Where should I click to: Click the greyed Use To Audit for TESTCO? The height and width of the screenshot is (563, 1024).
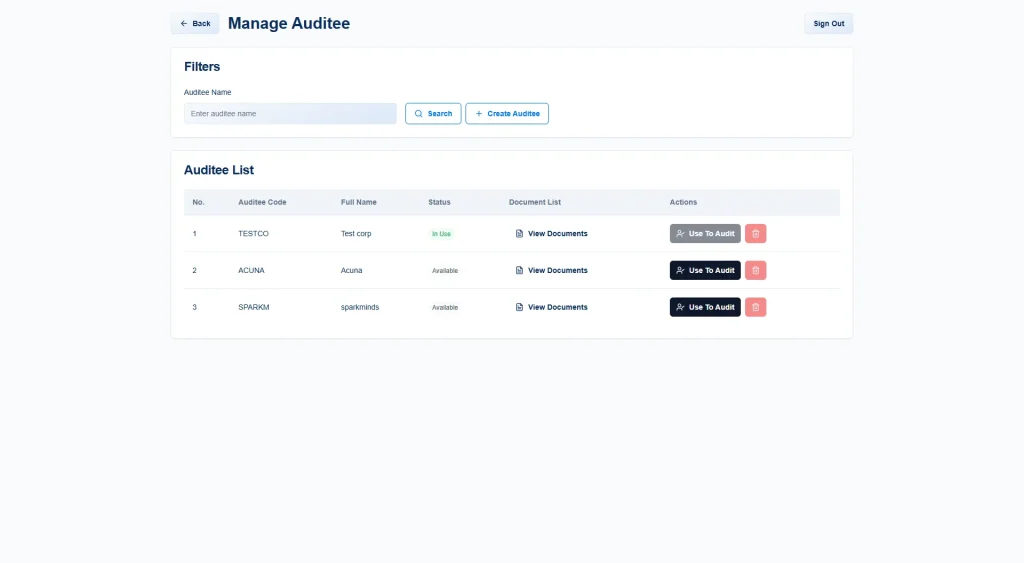click(x=705, y=234)
